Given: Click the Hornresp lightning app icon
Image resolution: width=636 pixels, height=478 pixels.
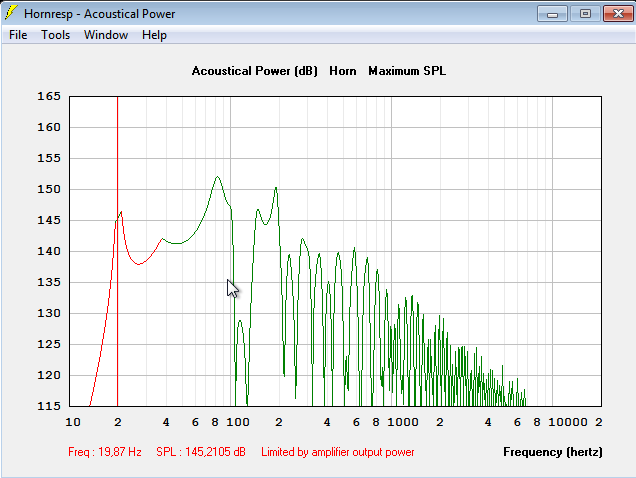Looking at the screenshot, I should (11, 13).
